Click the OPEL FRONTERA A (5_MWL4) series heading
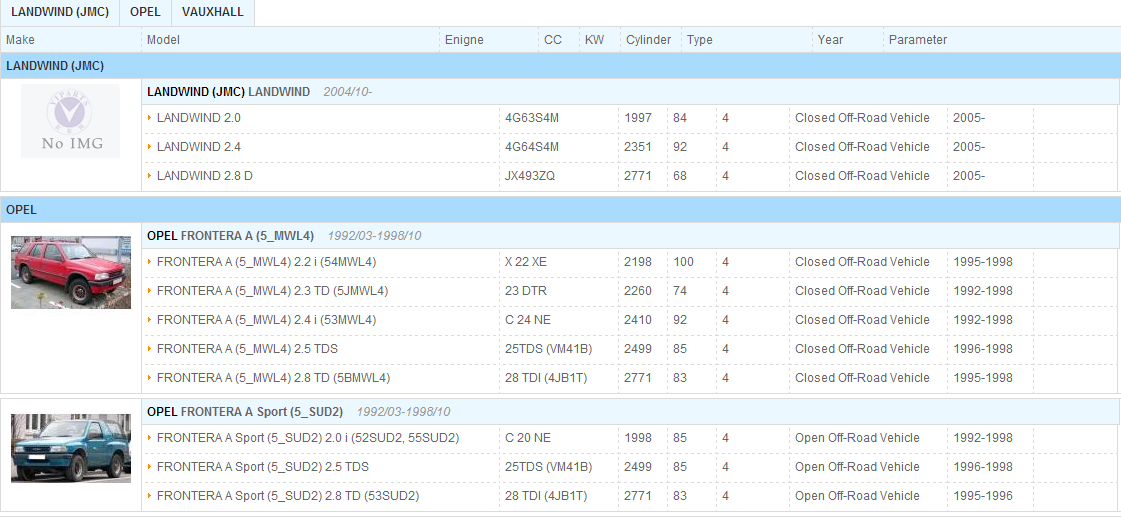This screenshot has height=517, width=1121. [230, 235]
